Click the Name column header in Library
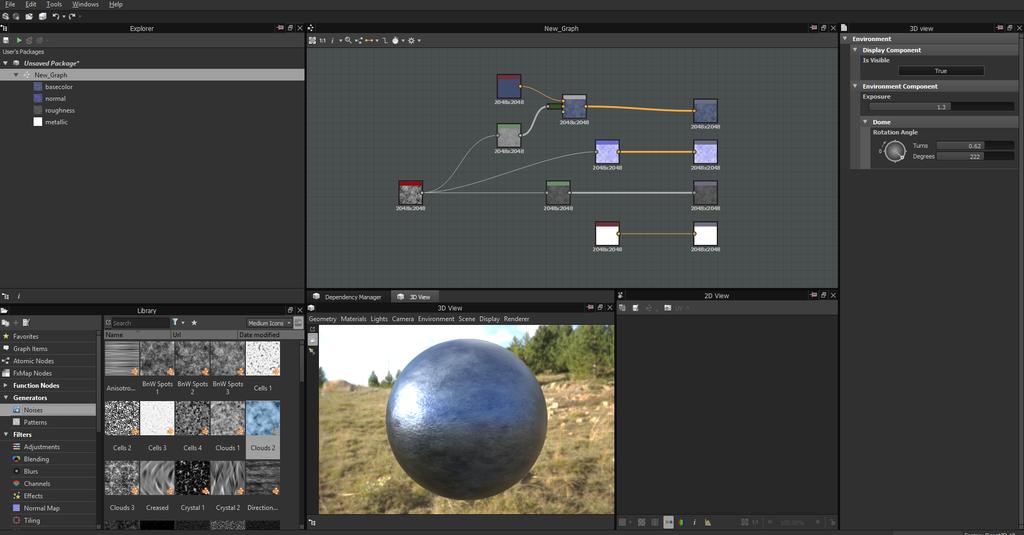 (x=137, y=334)
